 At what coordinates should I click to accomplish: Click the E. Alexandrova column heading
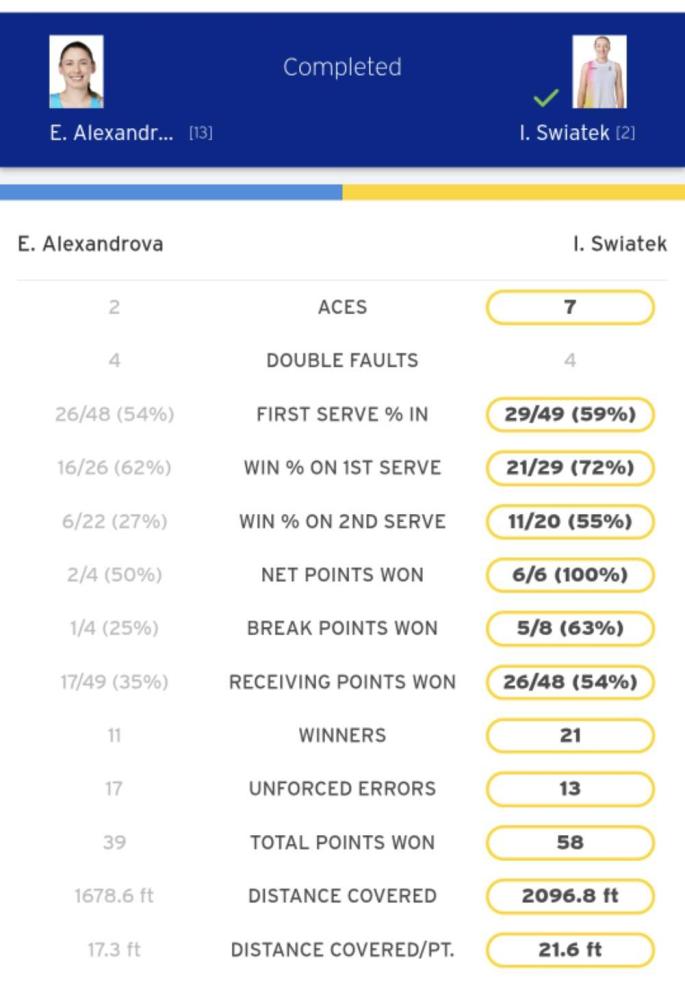click(91, 244)
